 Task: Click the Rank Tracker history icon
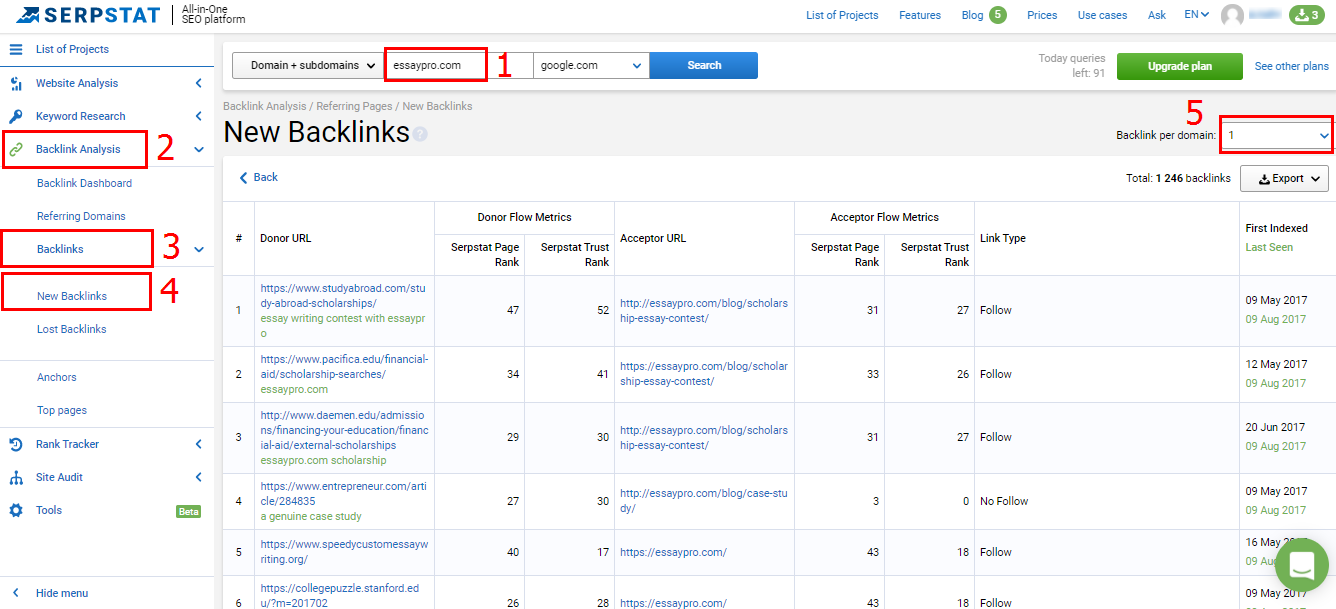tap(15, 444)
